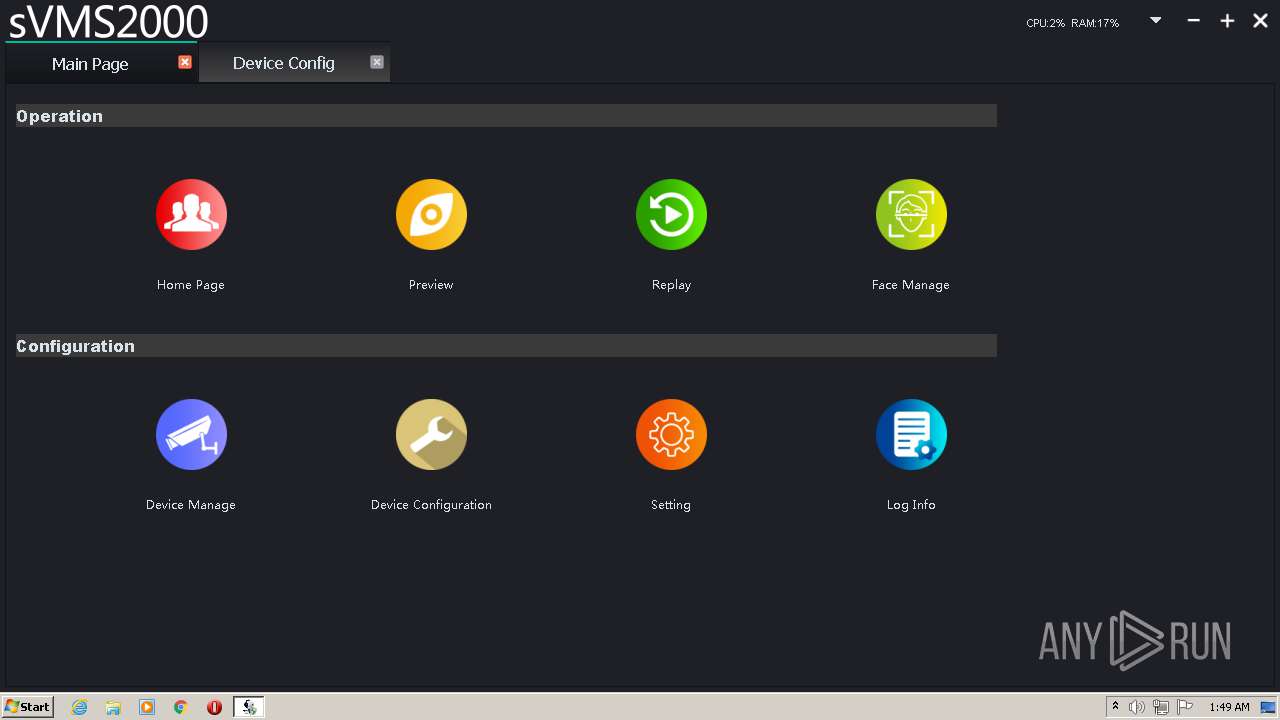Click the Log Info label
The width and height of the screenshot is (1280, 720).
[x=911, y=505]
